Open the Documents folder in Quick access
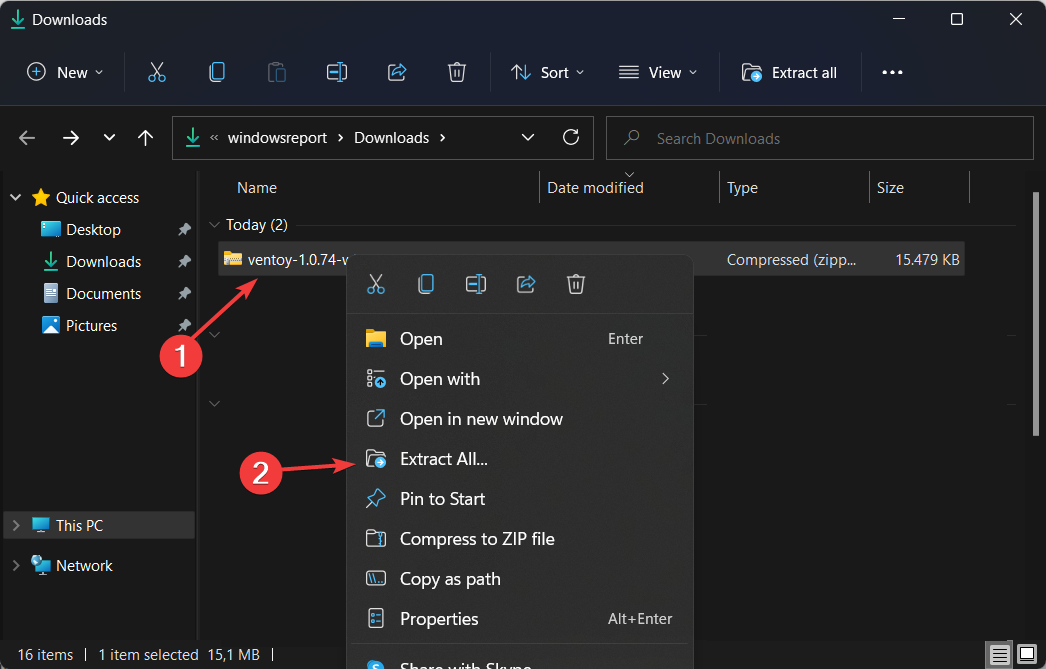 coord(103,293)
